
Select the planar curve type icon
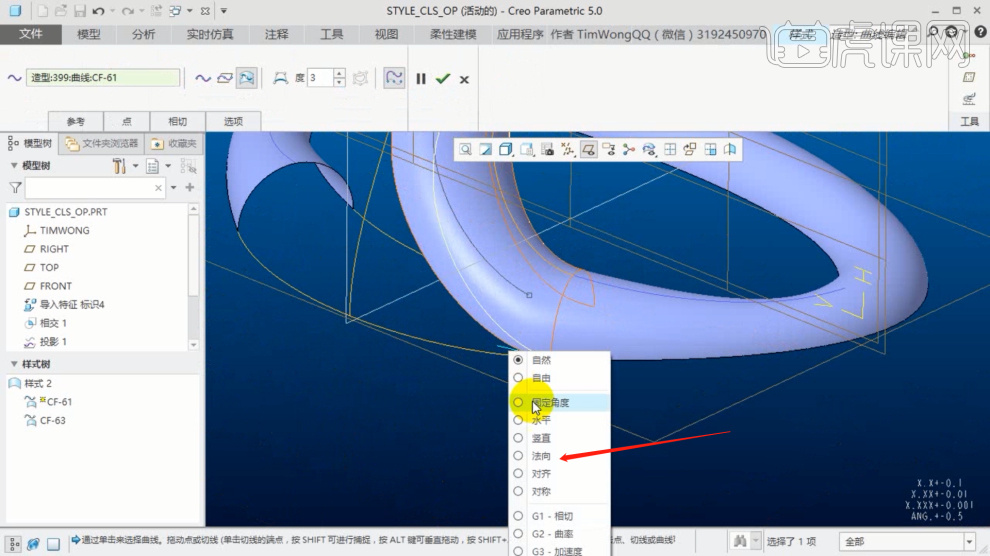coord(225,78)
